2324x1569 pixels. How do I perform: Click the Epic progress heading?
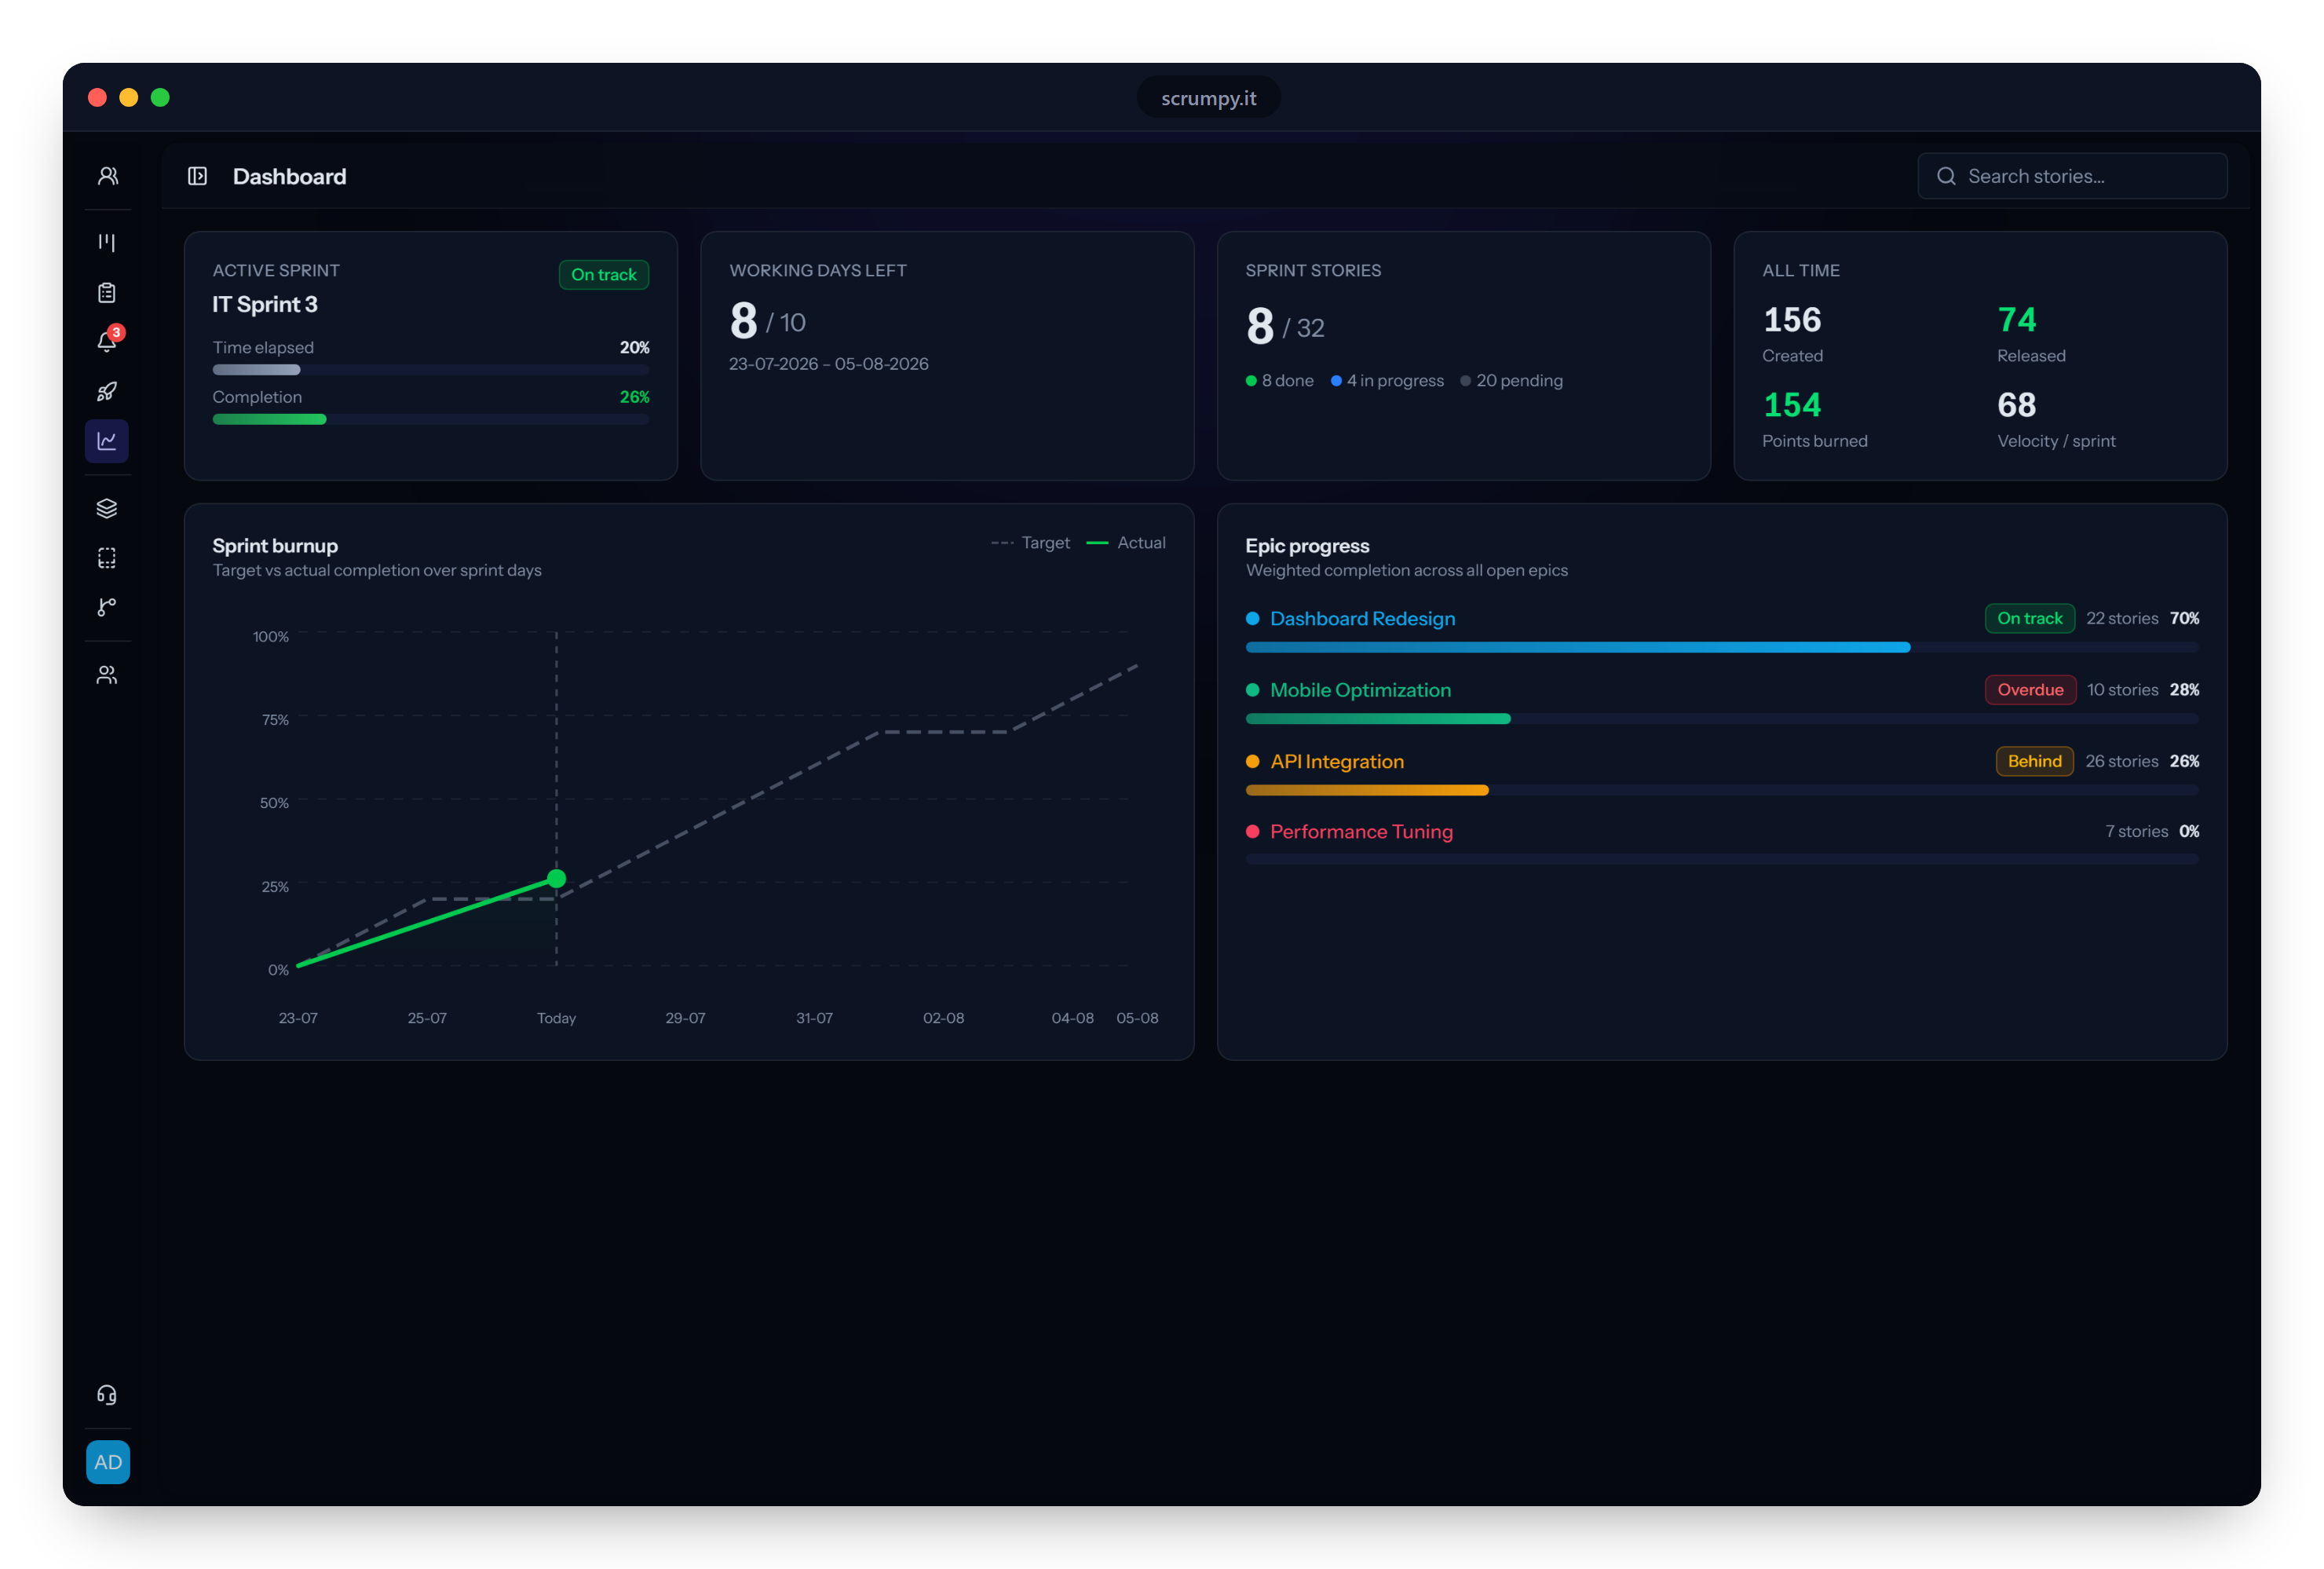[x=1307, y=546]
